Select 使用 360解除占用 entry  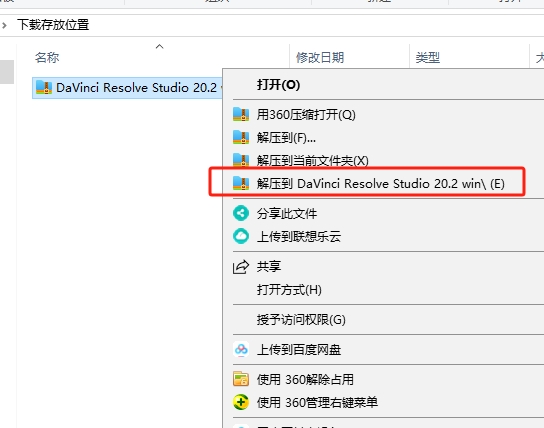[x=305, y=379]
